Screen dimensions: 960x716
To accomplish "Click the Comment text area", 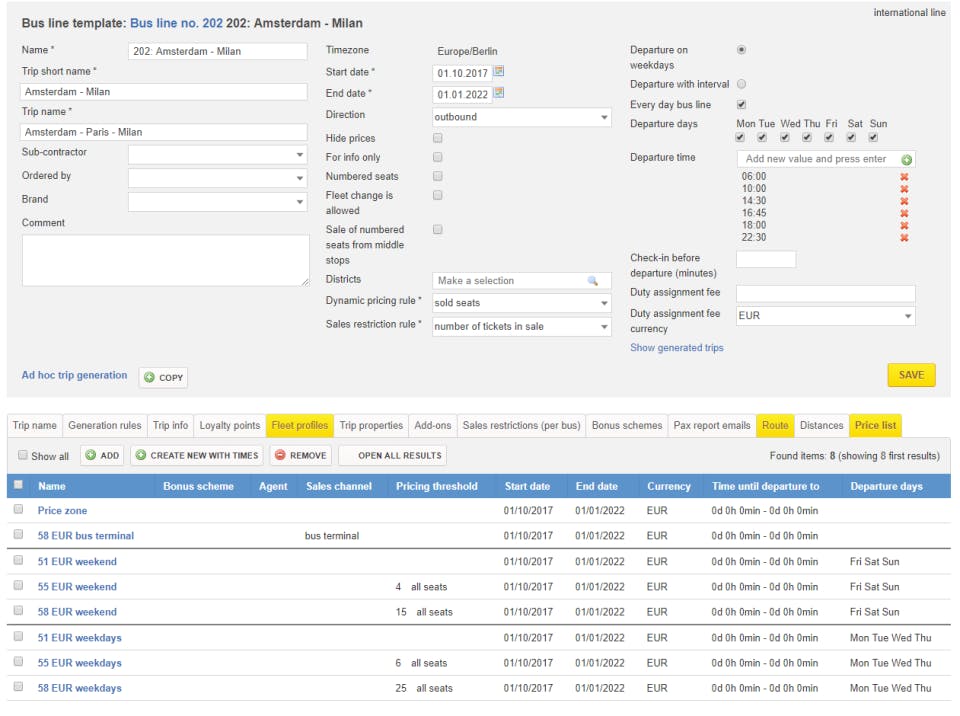I will [166, 261].
